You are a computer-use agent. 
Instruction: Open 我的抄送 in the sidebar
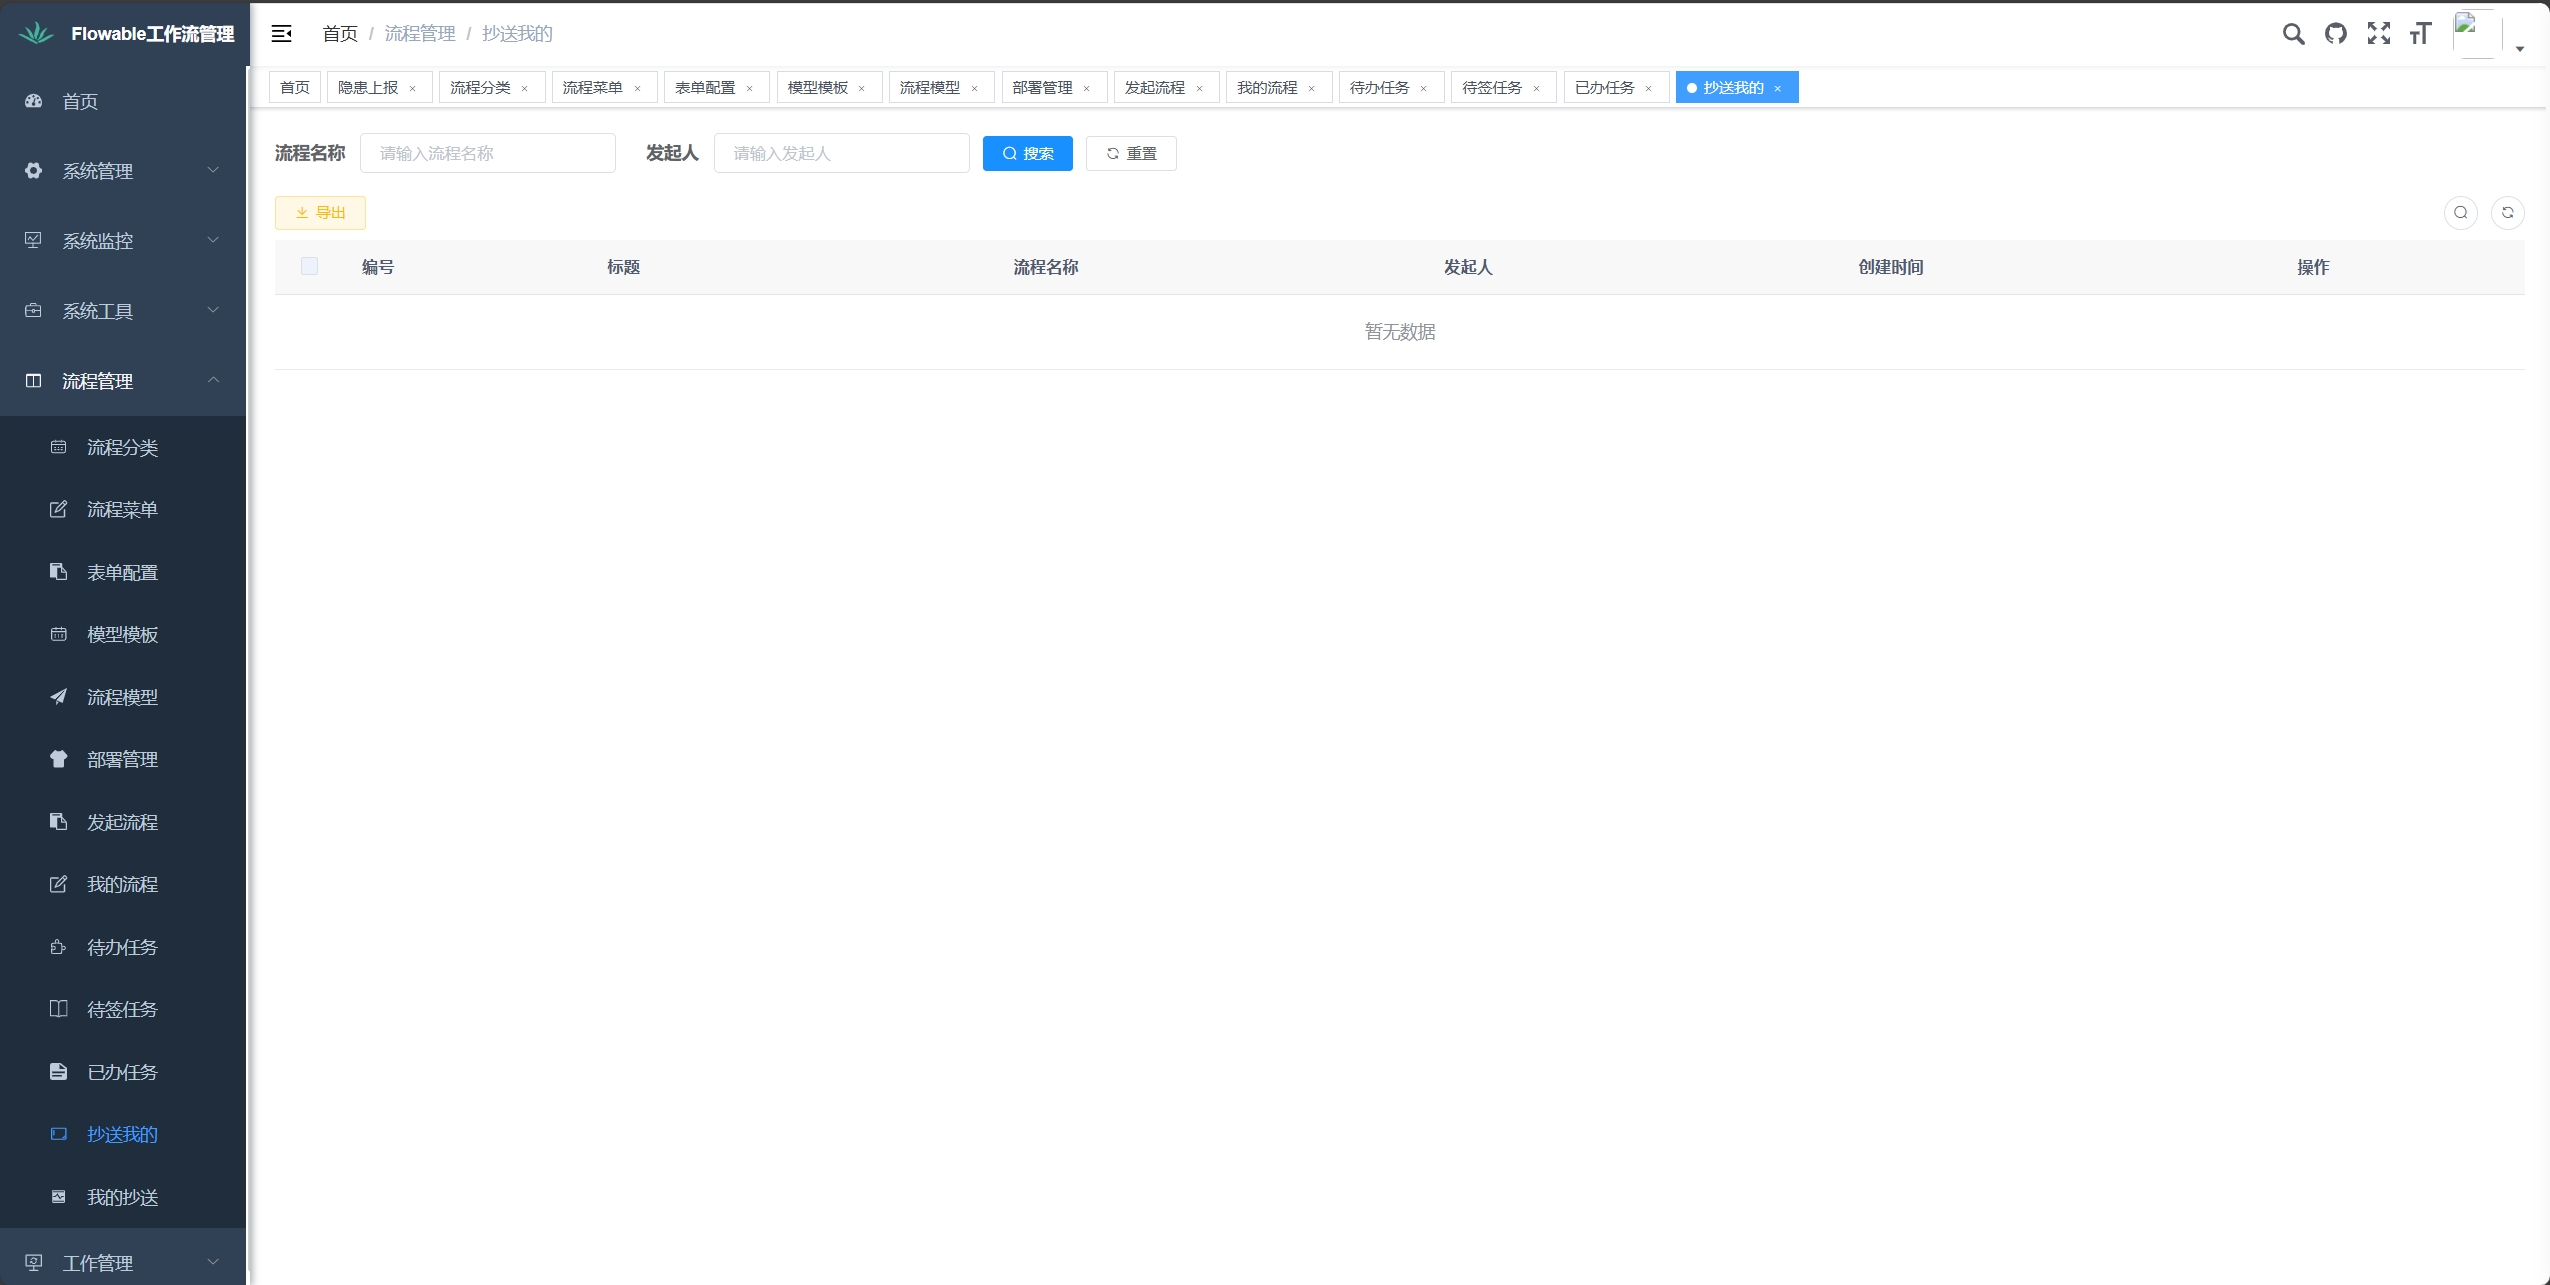coord(123,1197)
